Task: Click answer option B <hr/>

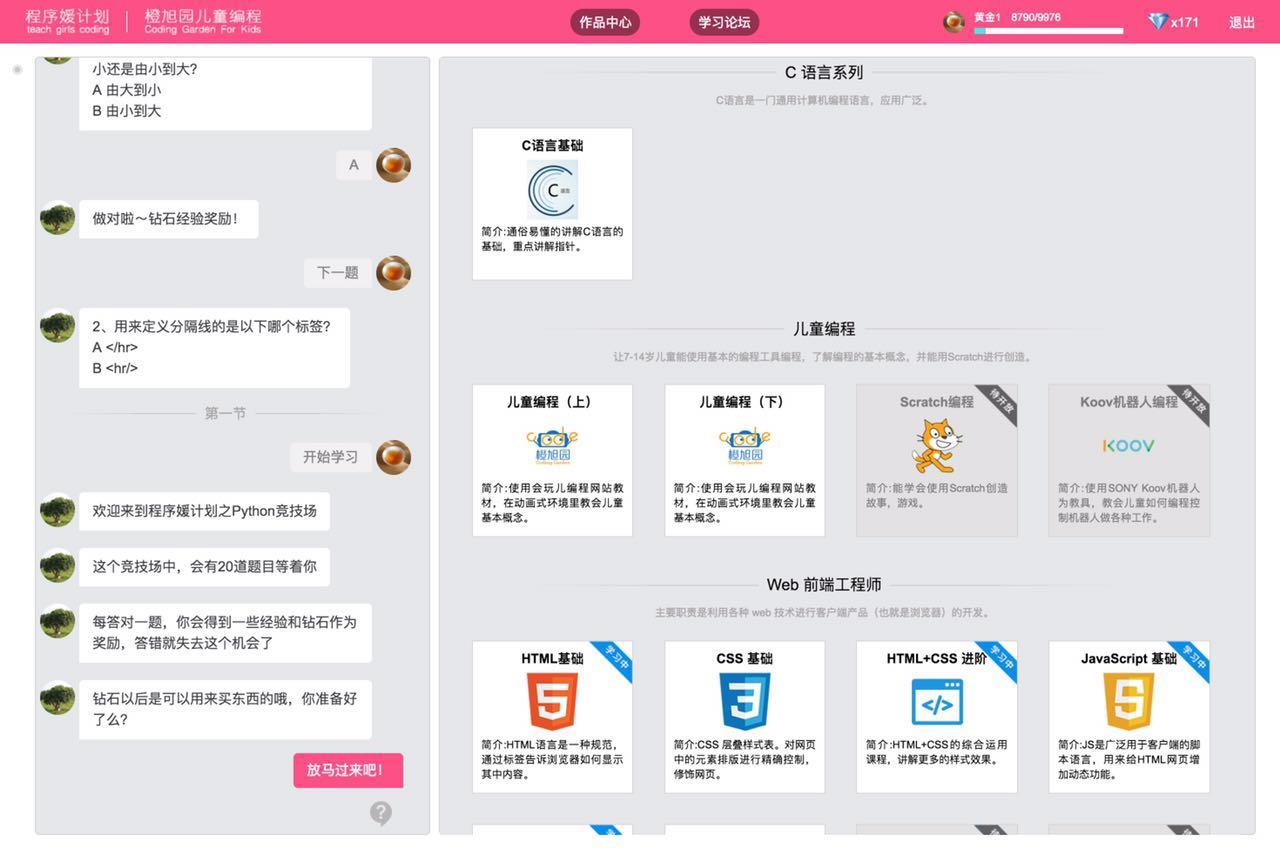Action: pyautogui.click(x=115, y=368)
